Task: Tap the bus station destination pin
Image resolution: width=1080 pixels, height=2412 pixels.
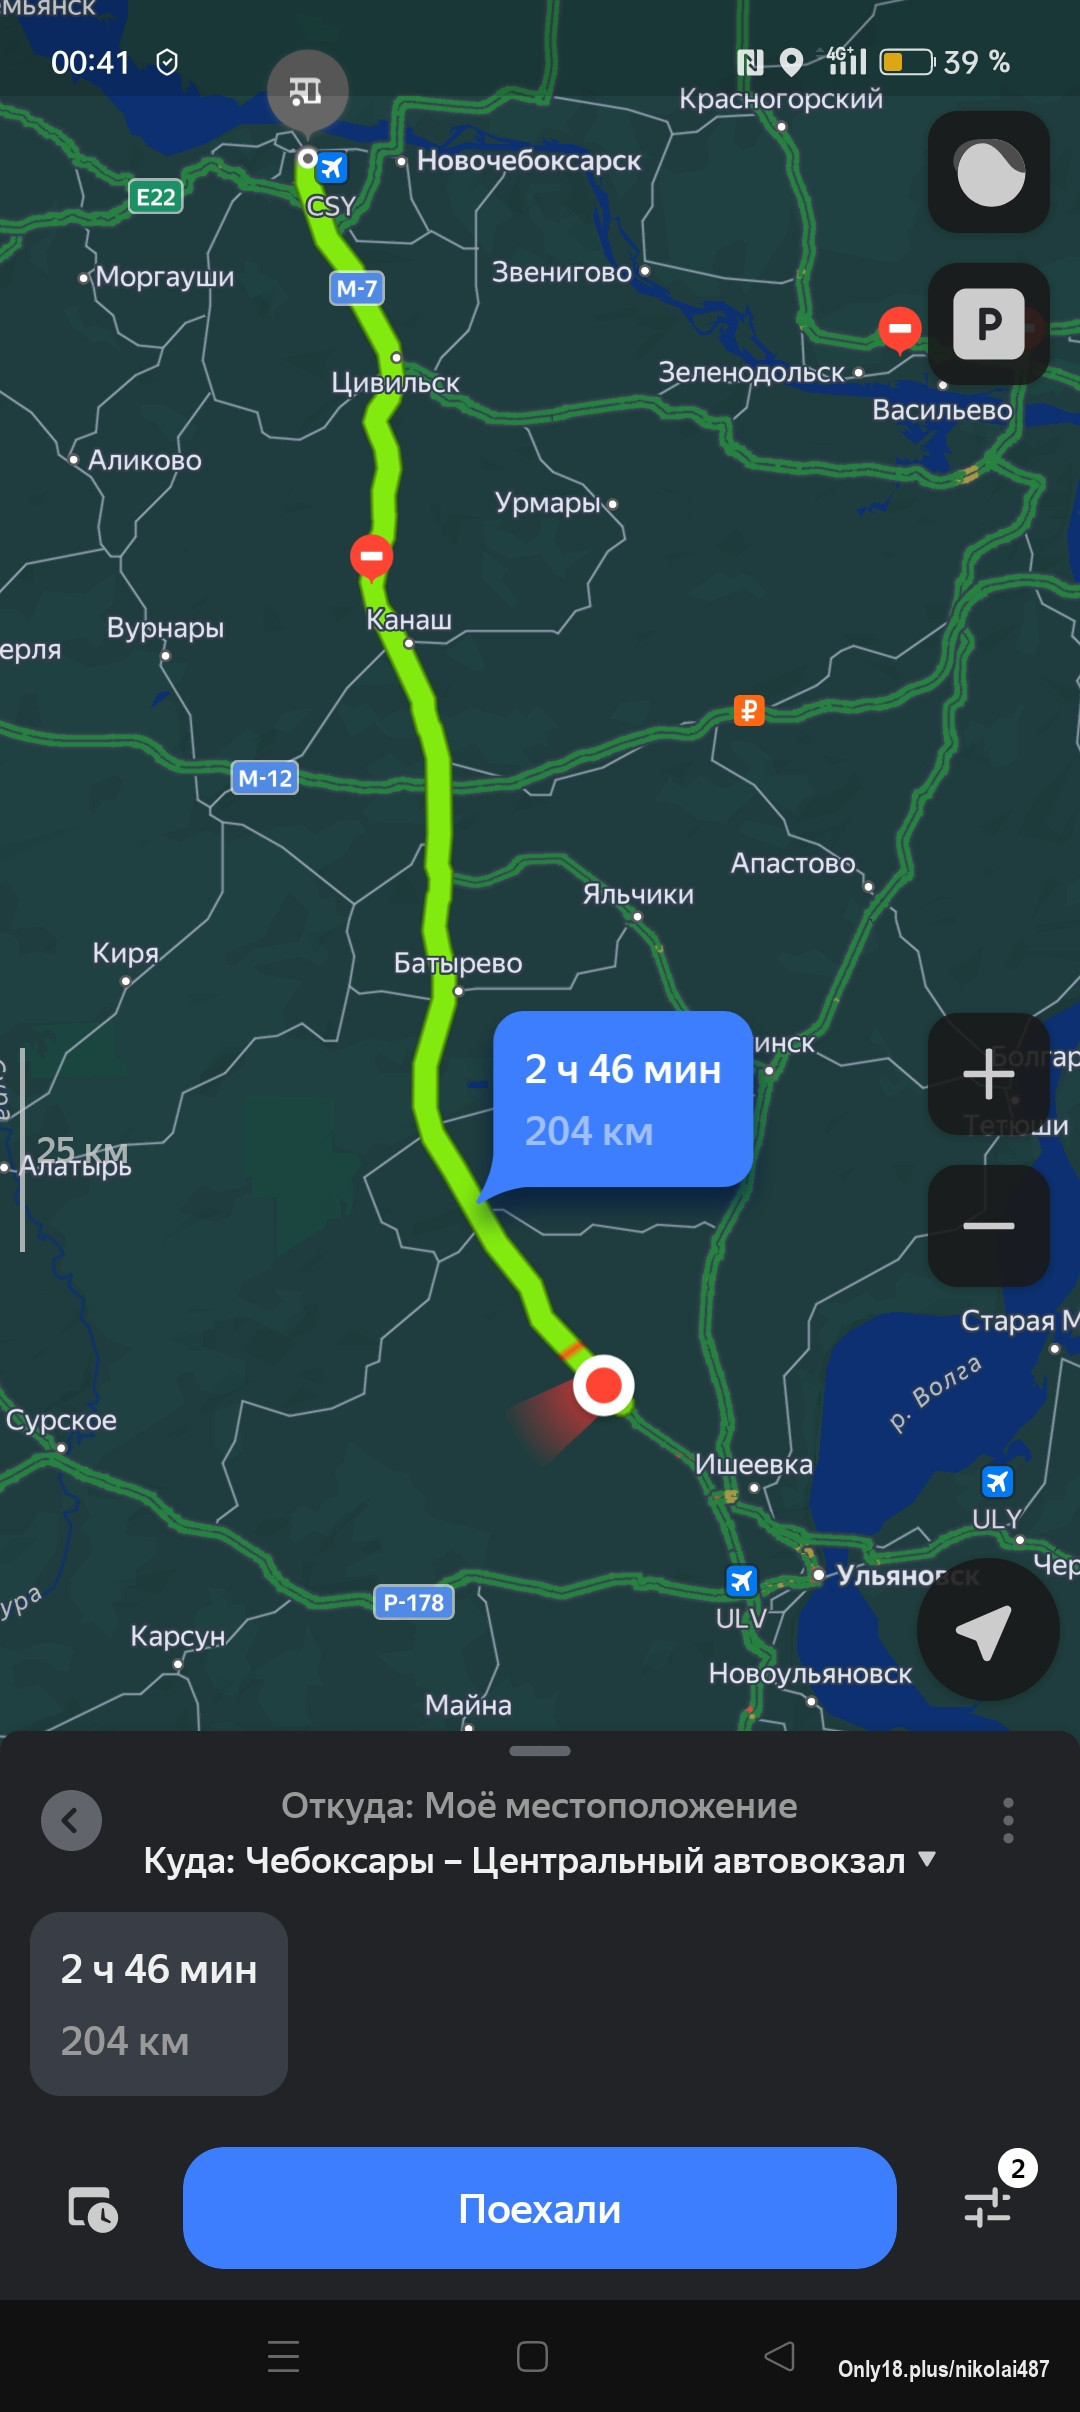Action: coord(307,92)
